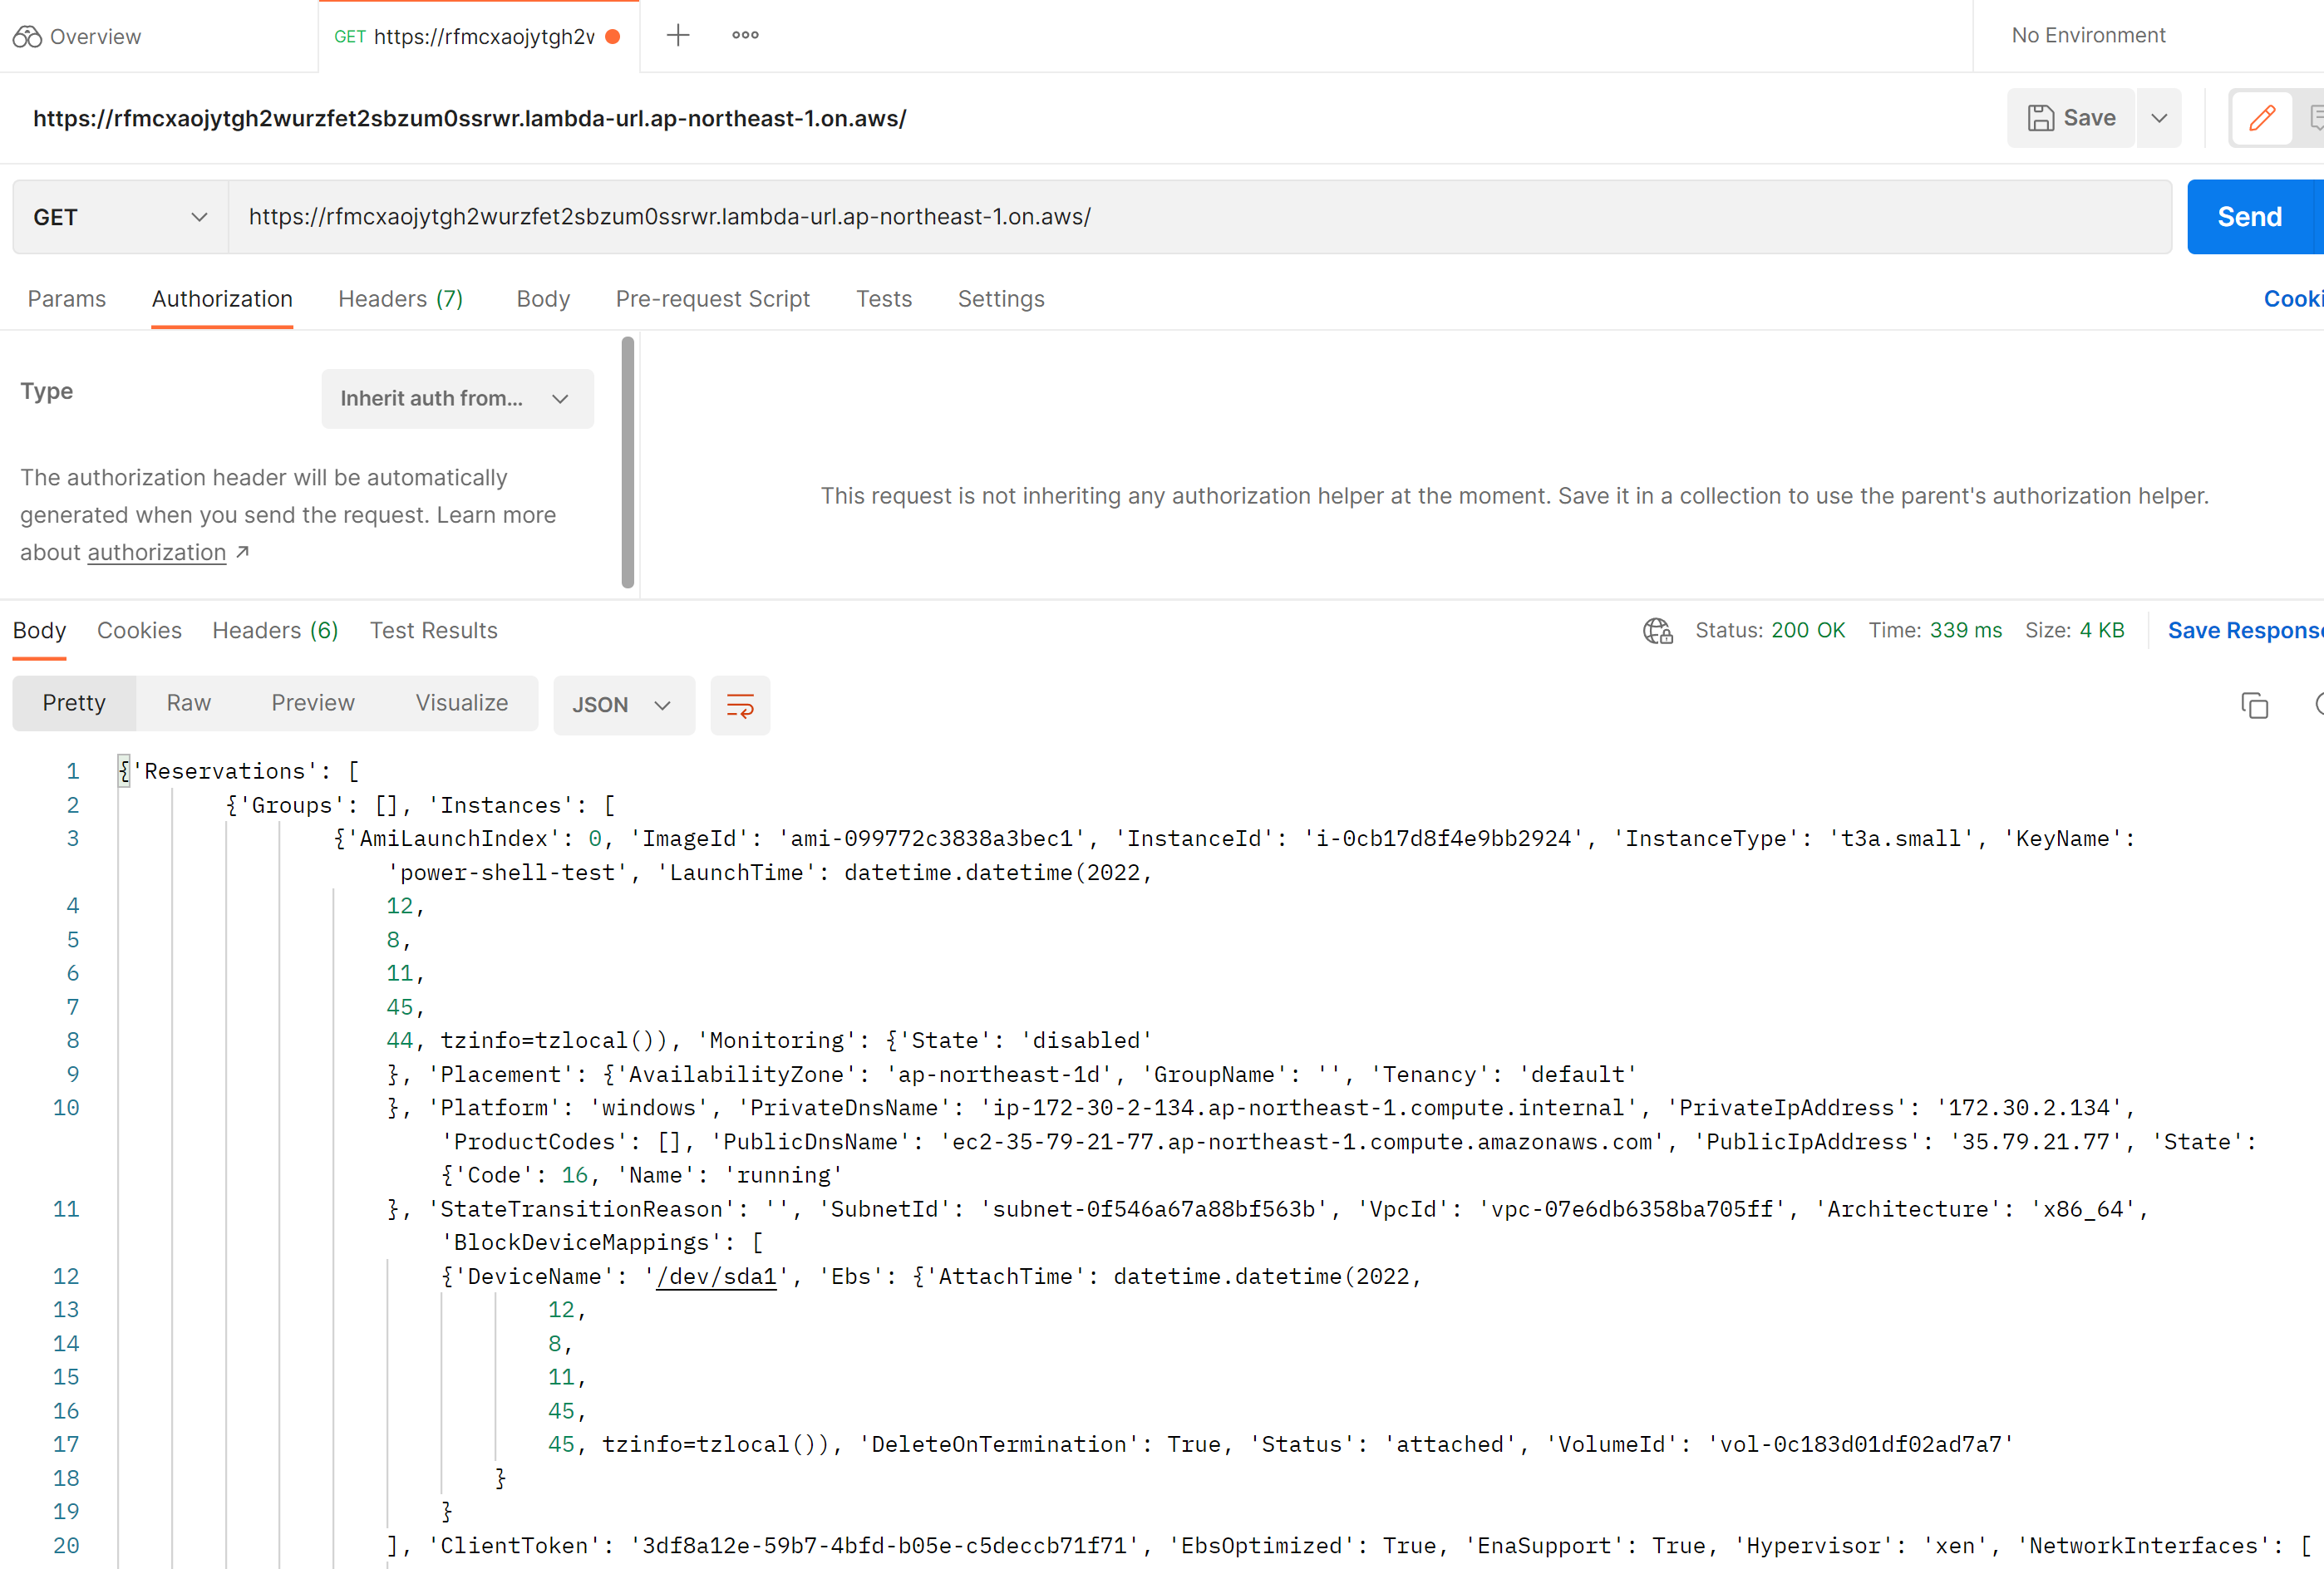Copy the response body using copy icon
This screenshot has width=2324, height=1569.
(x=2255, y=705)
